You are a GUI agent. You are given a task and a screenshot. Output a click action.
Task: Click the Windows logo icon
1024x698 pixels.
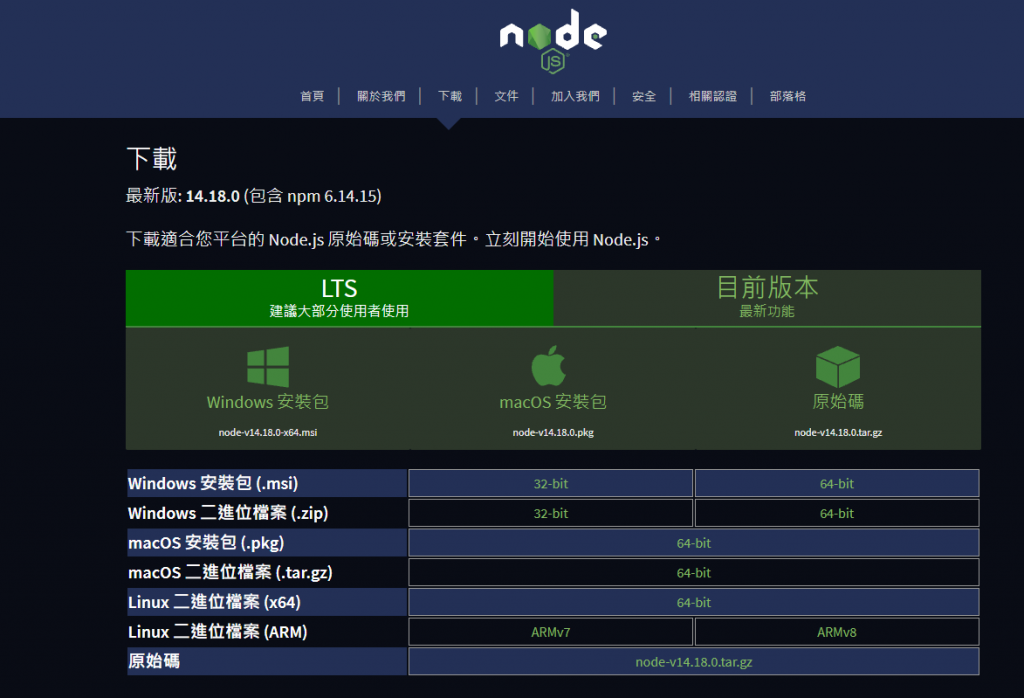pyautogui.click(x=268, y=367)
